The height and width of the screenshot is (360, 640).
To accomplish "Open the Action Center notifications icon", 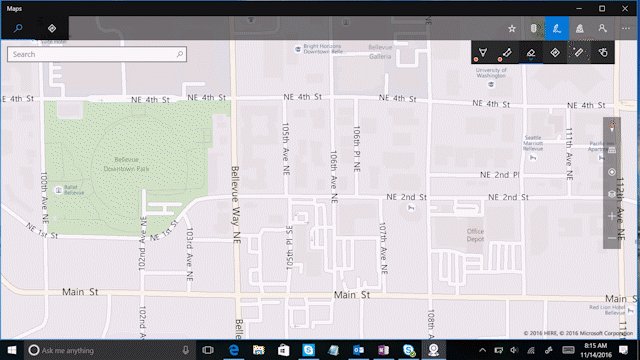I will click(x=623, y=350).
